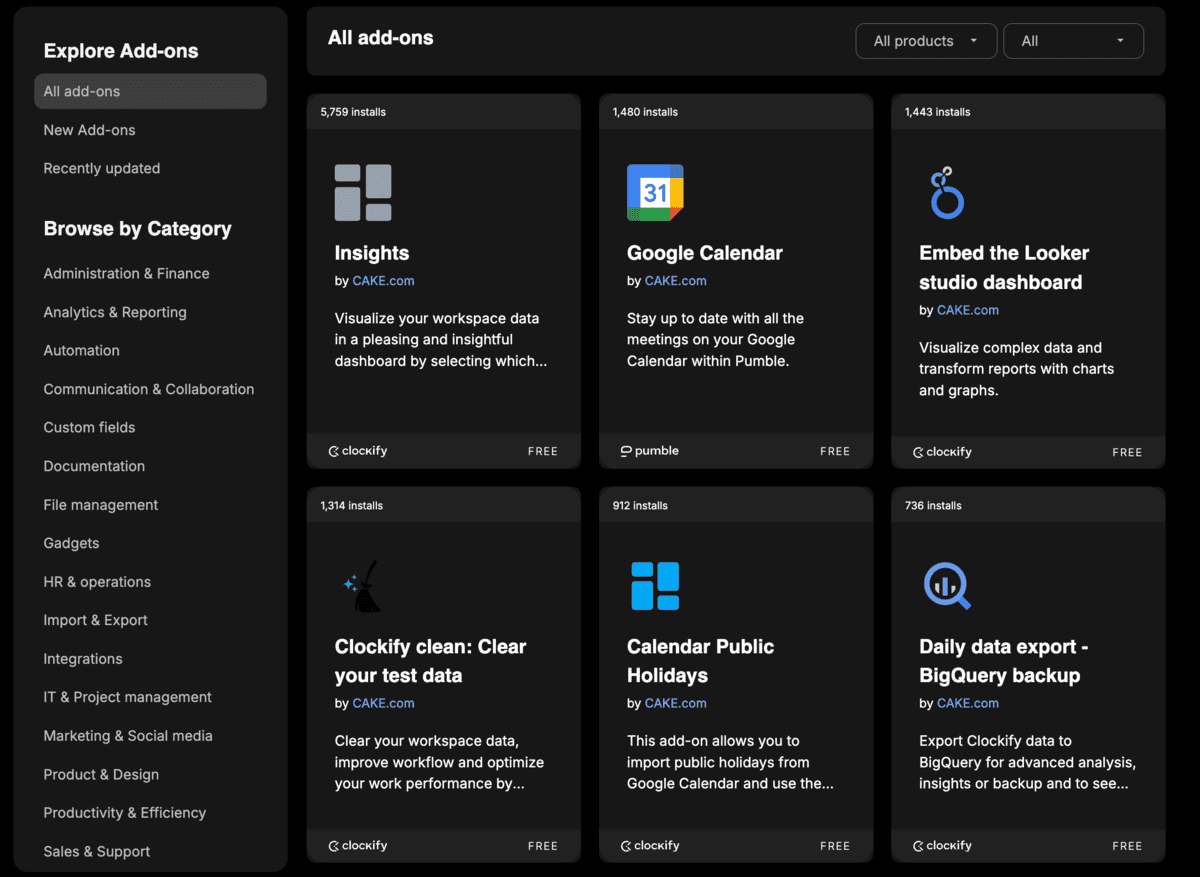Screen dimensions: 1200x877
Task: Click the Calendar Public Holidays description text
Action: pos(730,762)
